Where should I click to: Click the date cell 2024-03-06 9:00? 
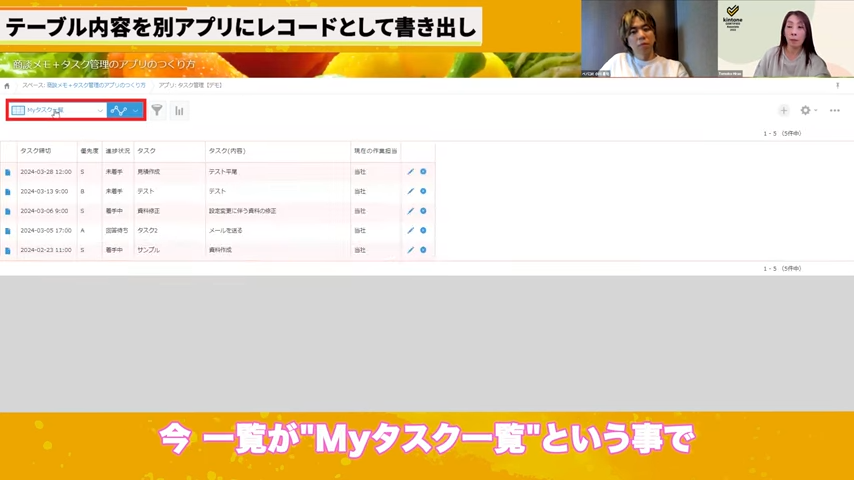tap(44, 211)
